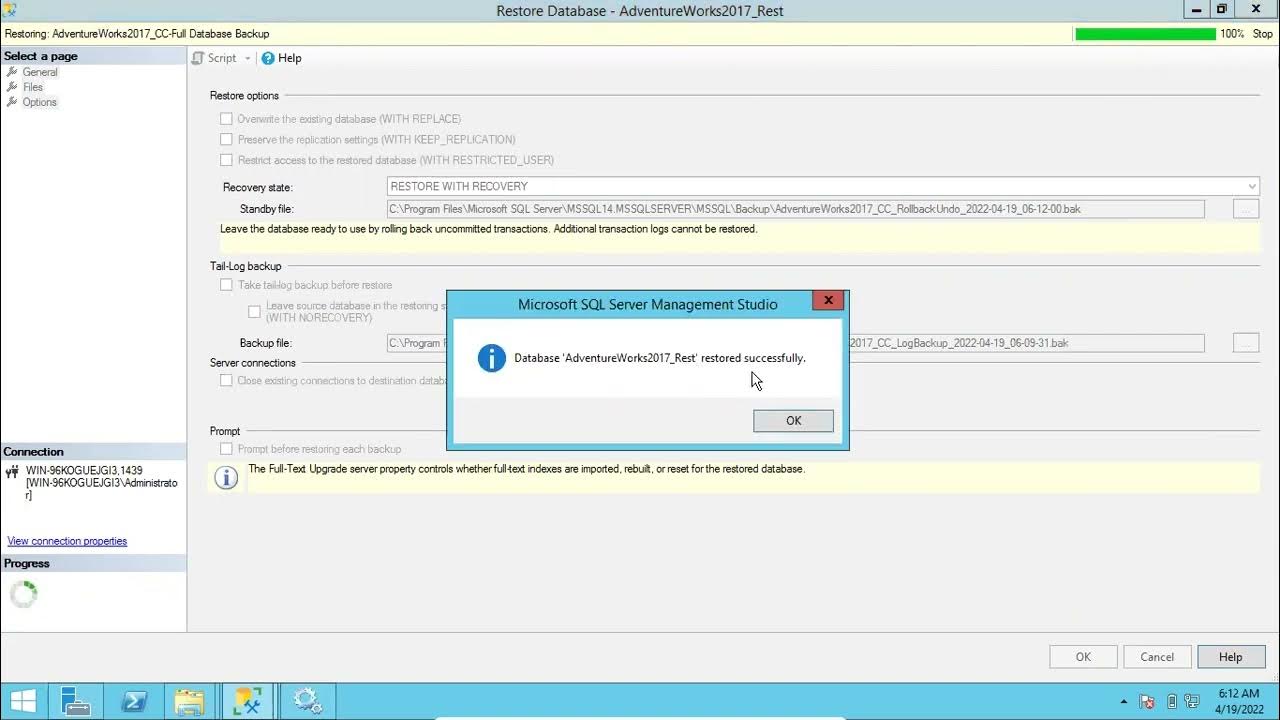
Task: Open the Options page
Action: tap(40, 102)
